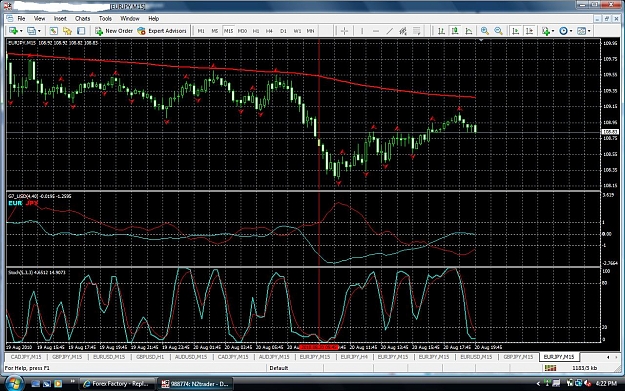Switch to NZtrader taskbar window
This screenshot has width=625, height=391.
[x=195, y=384]
